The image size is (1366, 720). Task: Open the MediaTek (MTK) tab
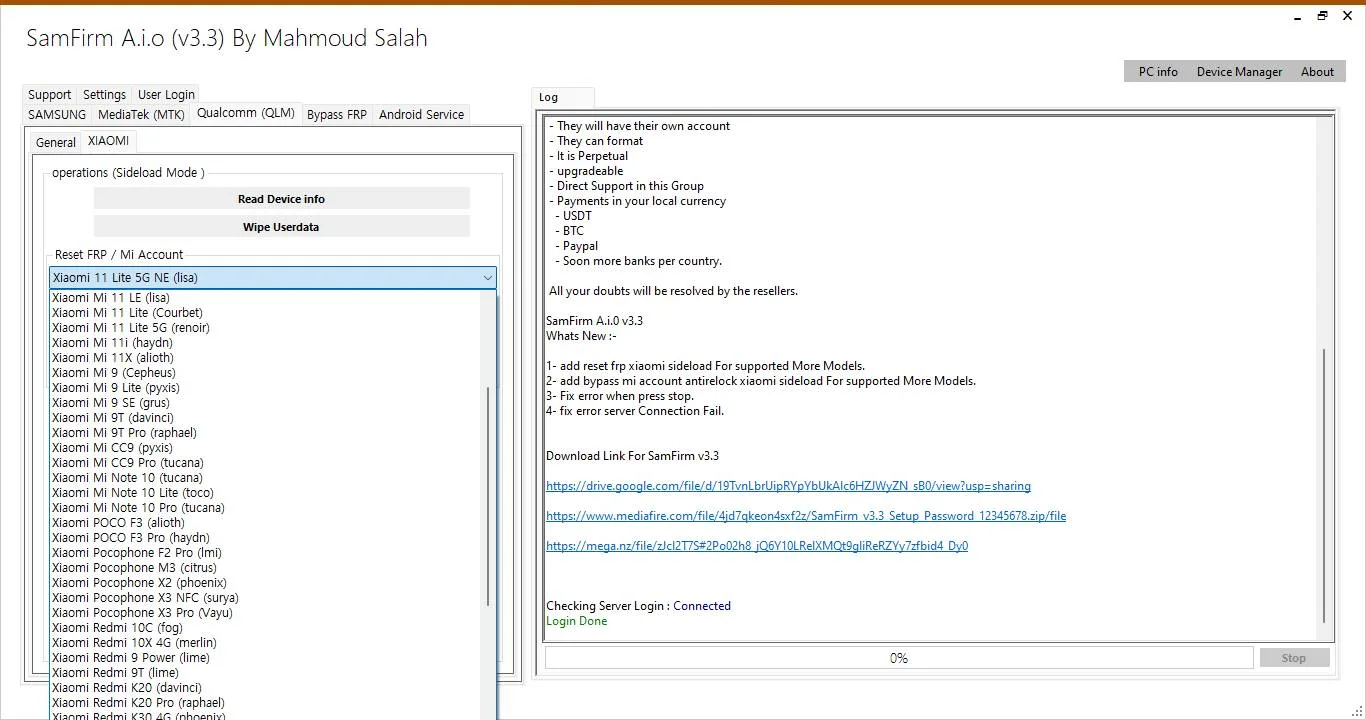coord(141,115)
